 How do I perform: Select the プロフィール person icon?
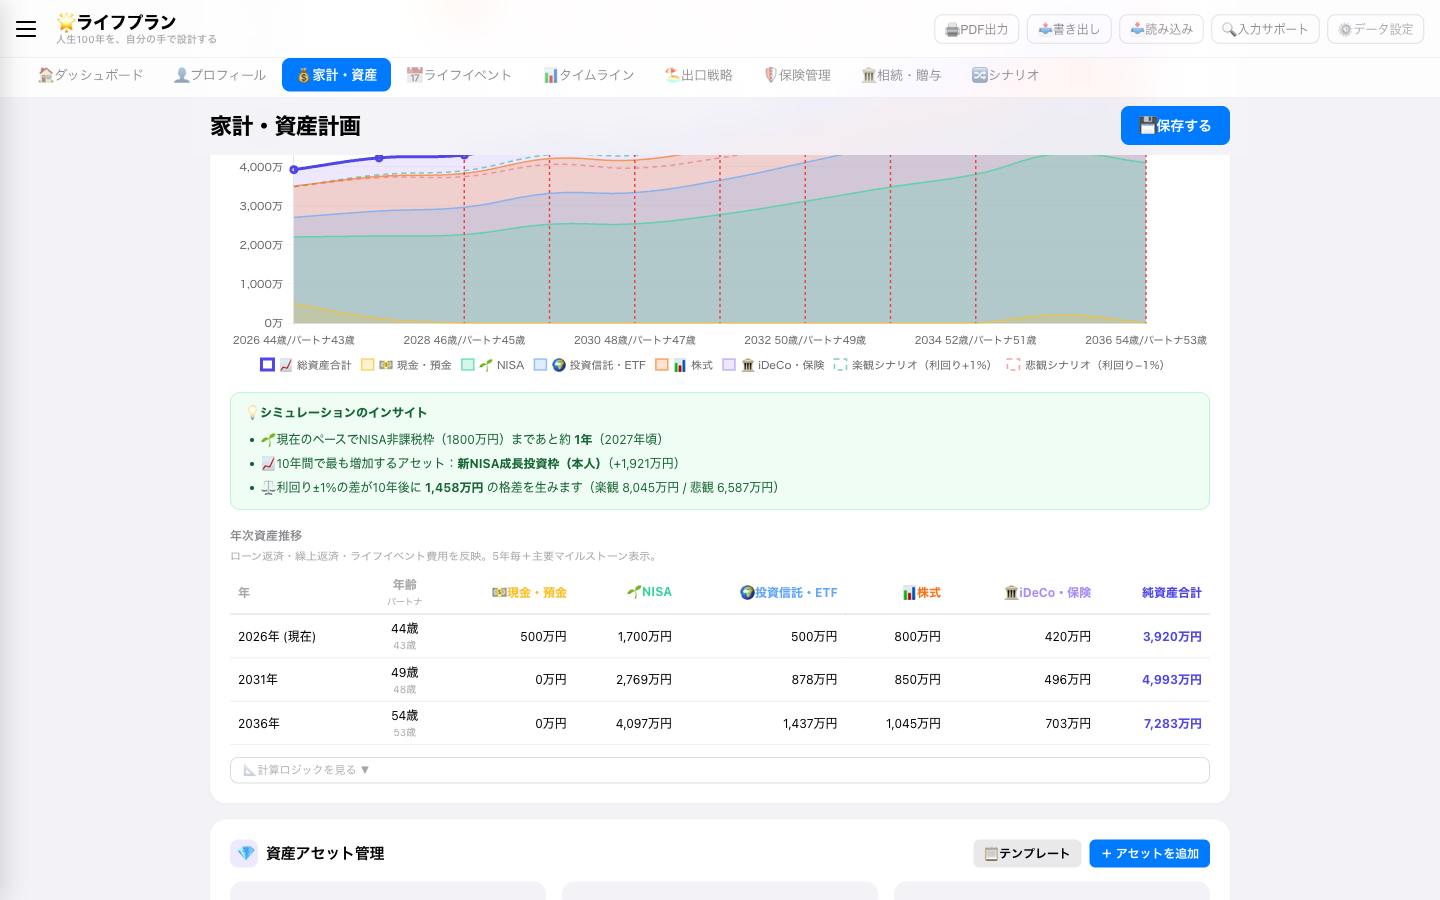tap(184, 74)
